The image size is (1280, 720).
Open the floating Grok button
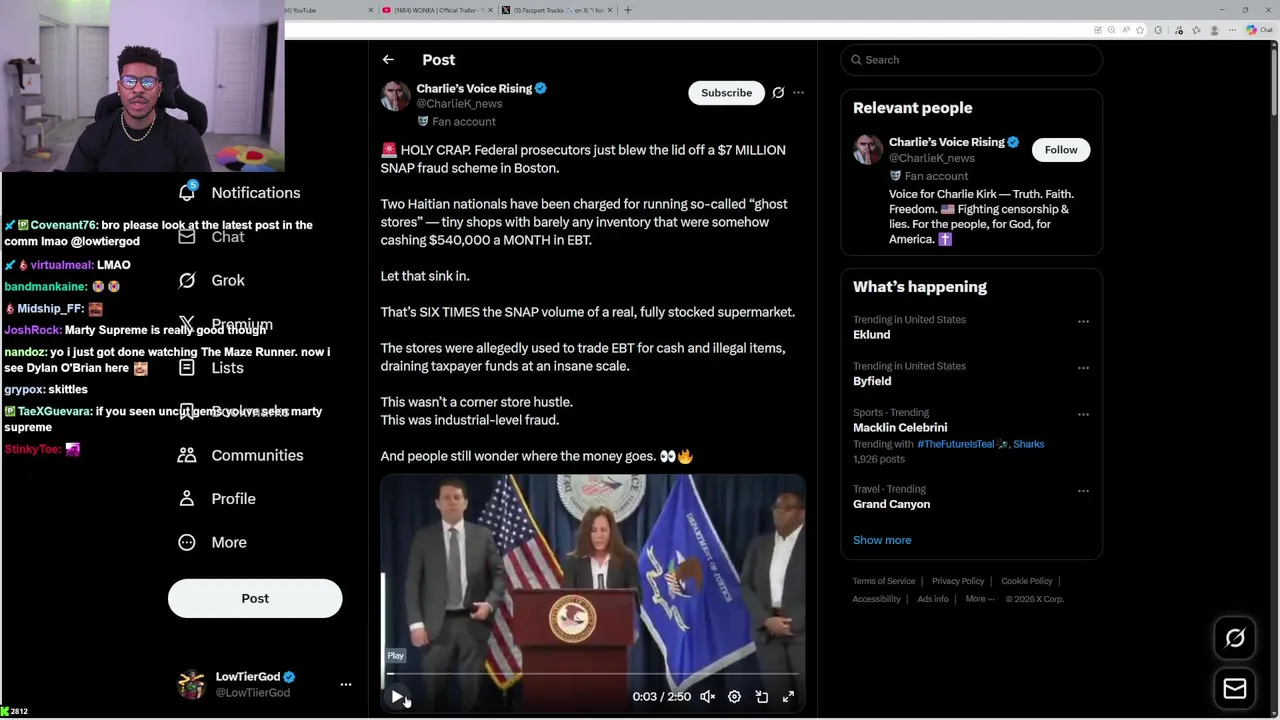[1235, 639]
